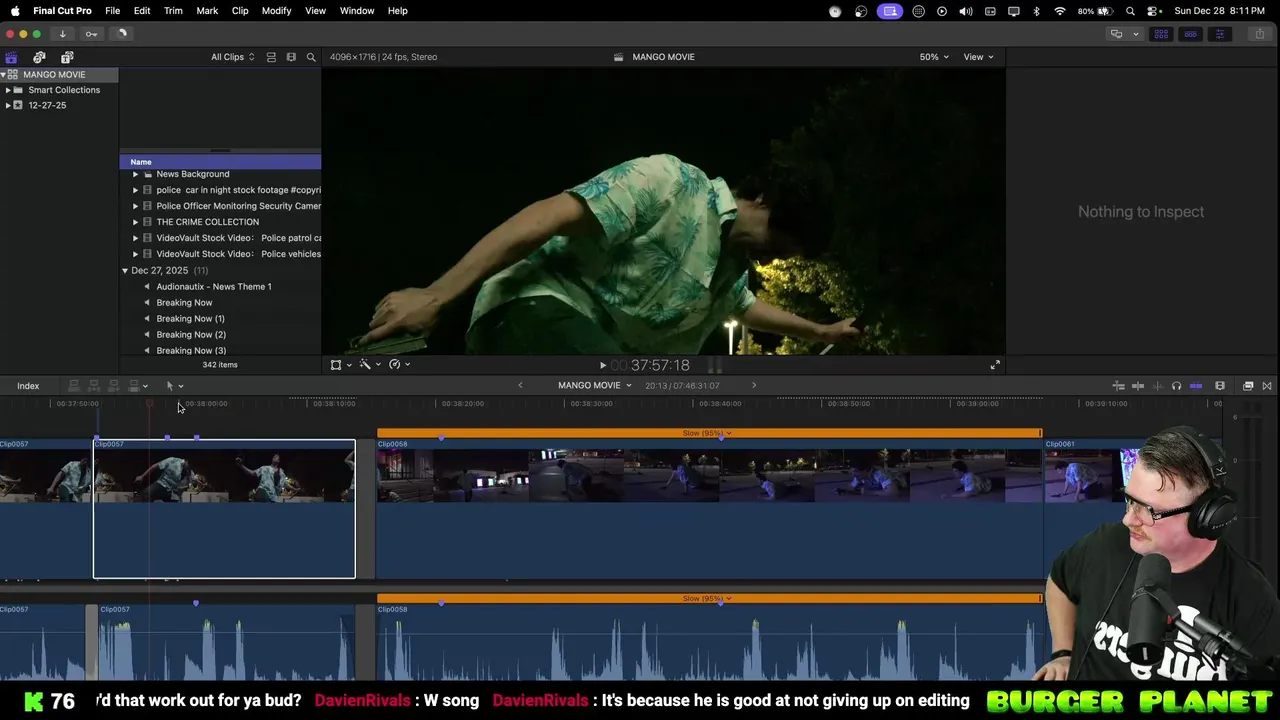Viewport: 1280px width, 720px height.
Task: Click the timeline Index button
Action: (x=28, y=386)
